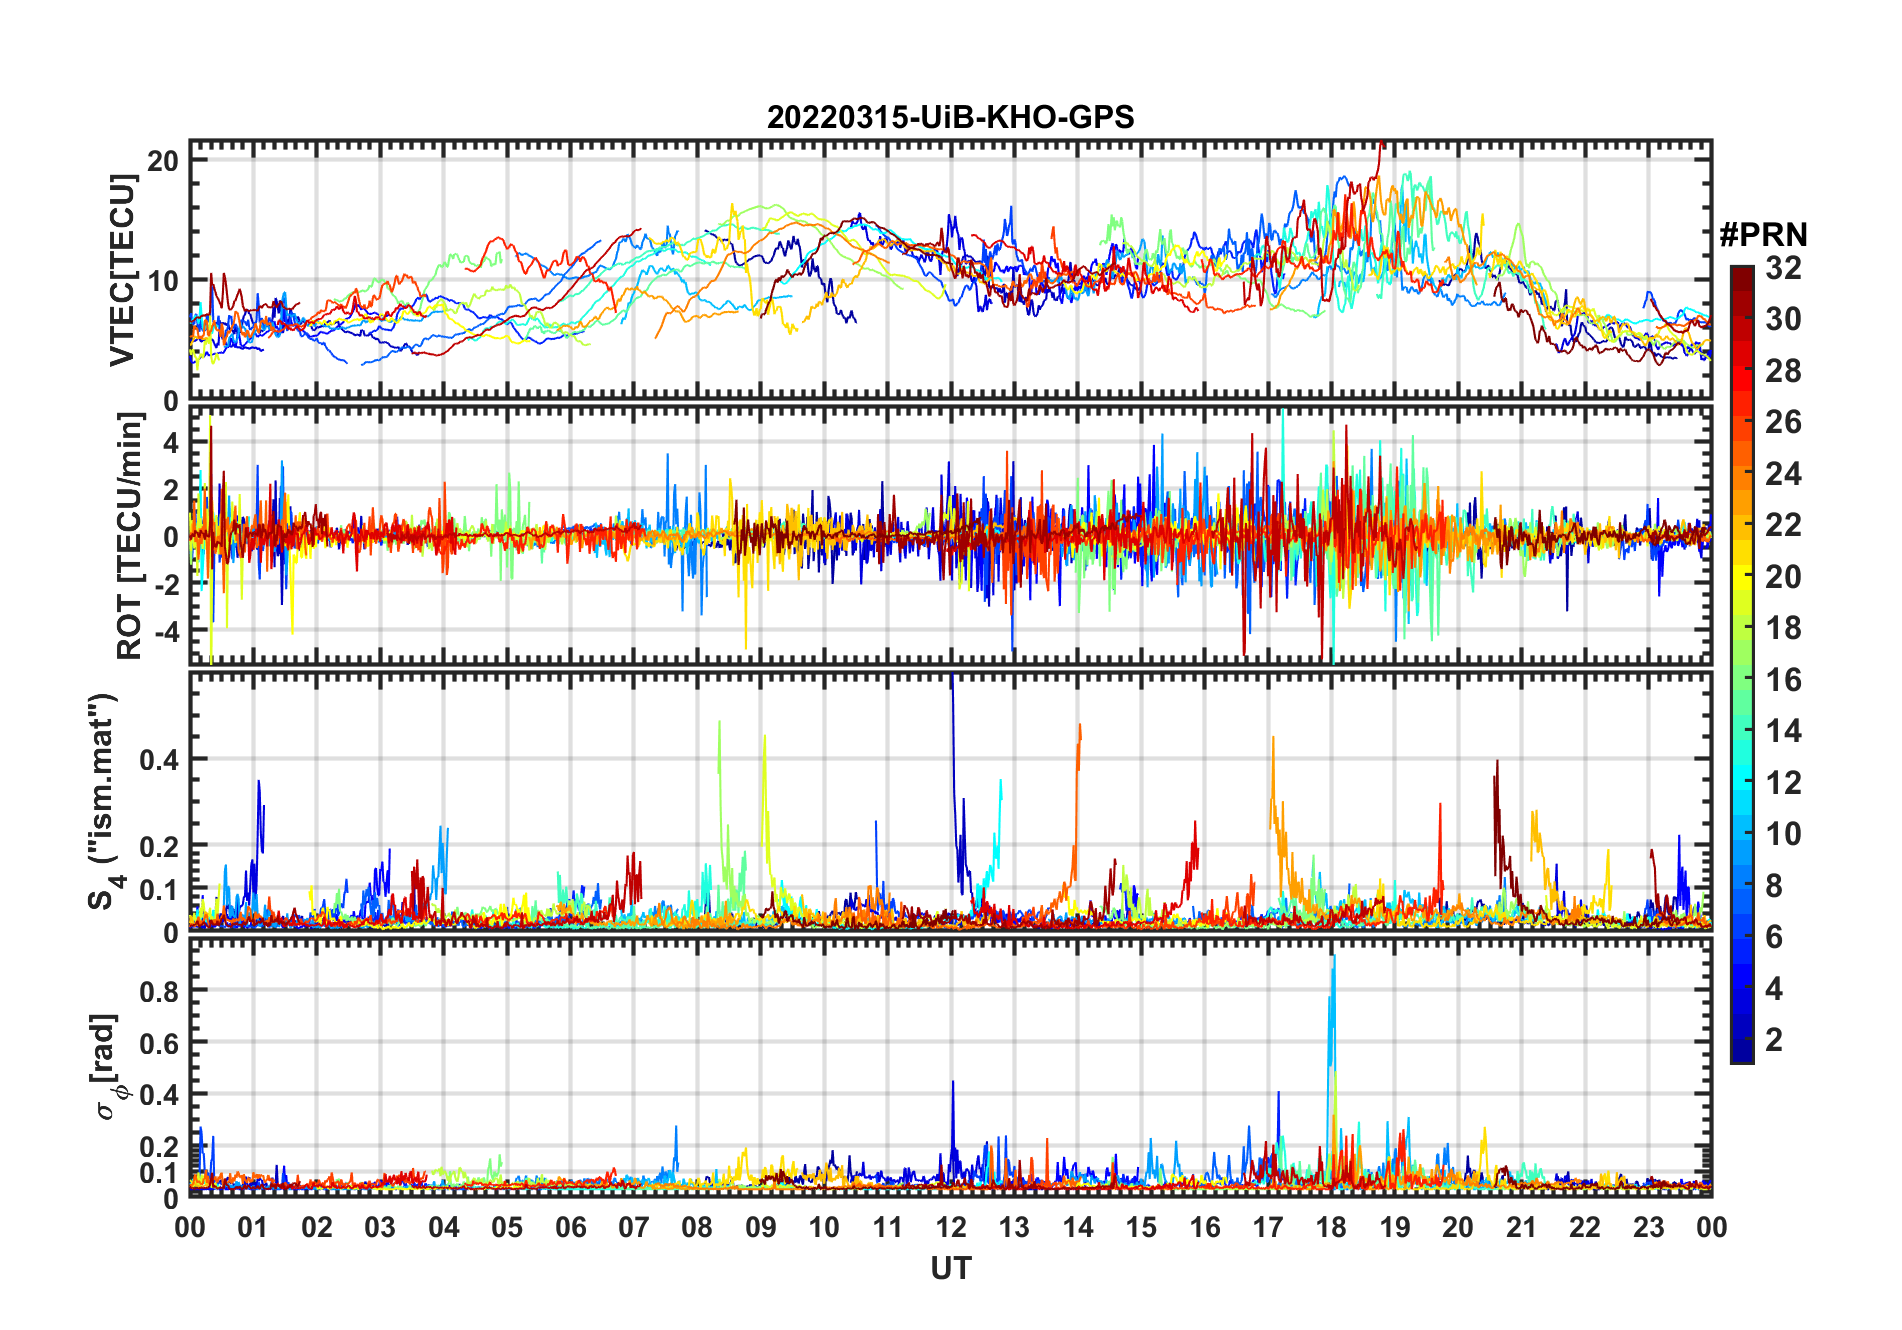1902x1330 pixels.
Task: Select PRN colorbar tick label 6
Action: click(1774, 937)
